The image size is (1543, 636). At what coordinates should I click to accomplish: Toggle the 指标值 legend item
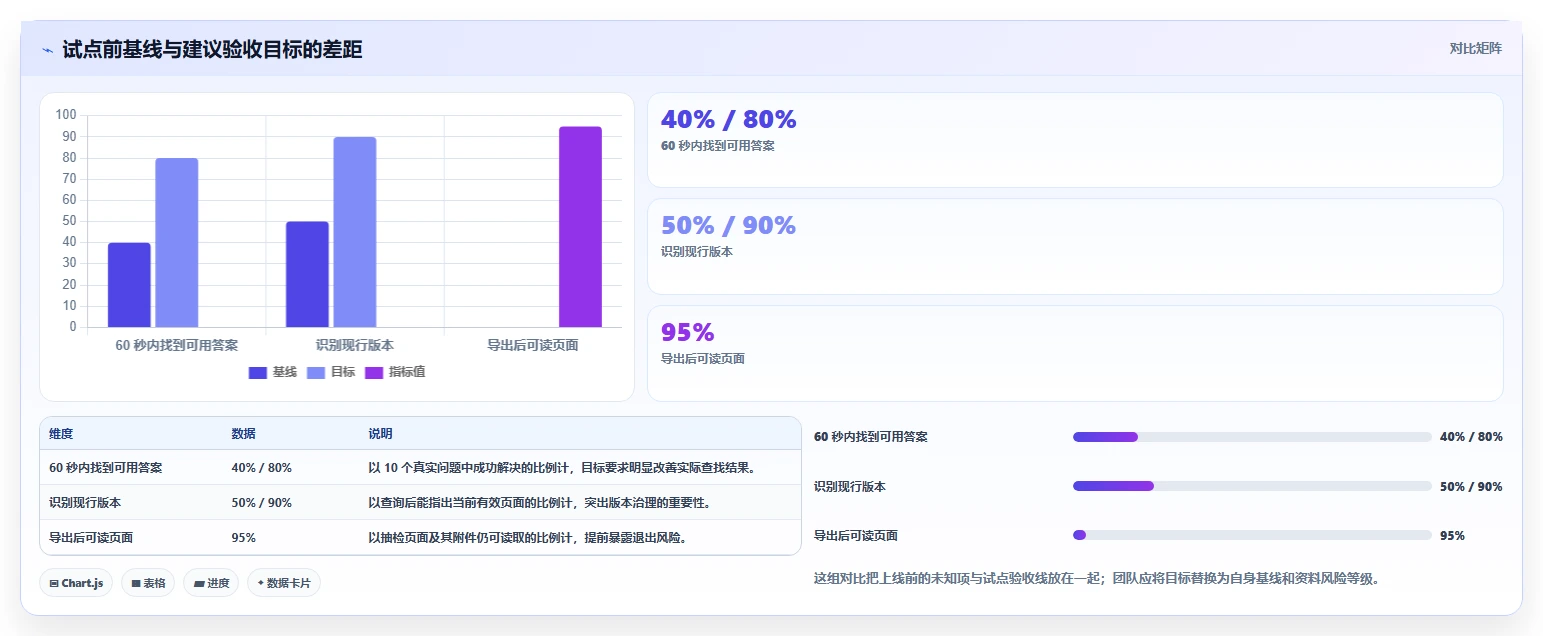pyautogui.click(x=395, y=372)
